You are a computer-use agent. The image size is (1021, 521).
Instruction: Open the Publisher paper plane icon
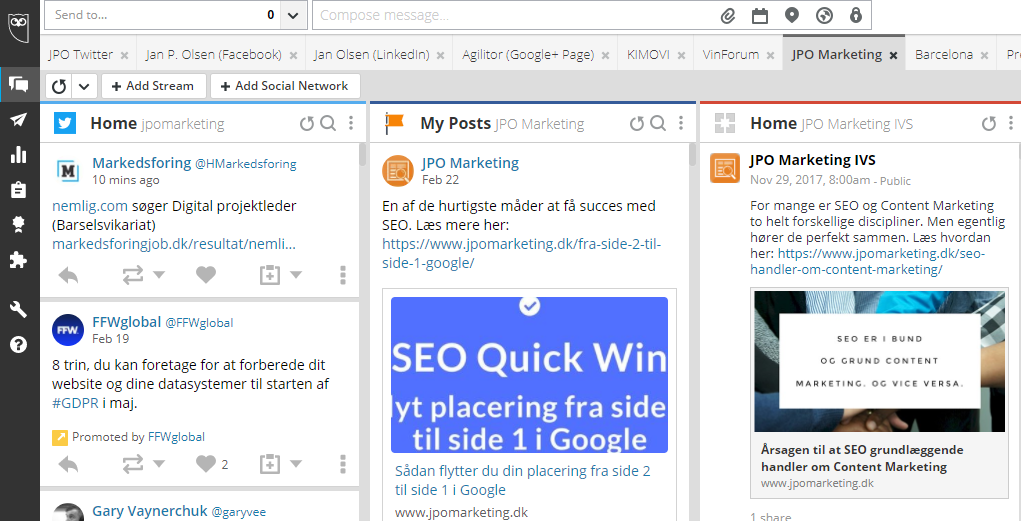click(x=19, y=119)
